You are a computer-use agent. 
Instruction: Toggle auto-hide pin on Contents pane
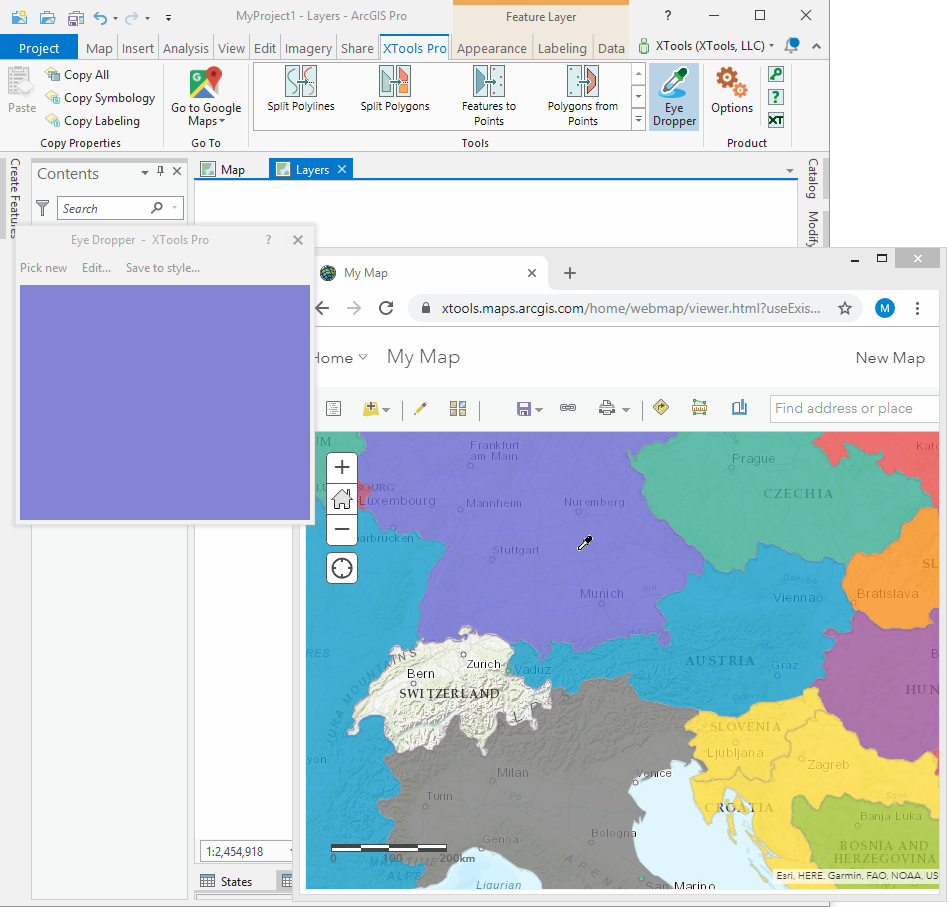161,172
